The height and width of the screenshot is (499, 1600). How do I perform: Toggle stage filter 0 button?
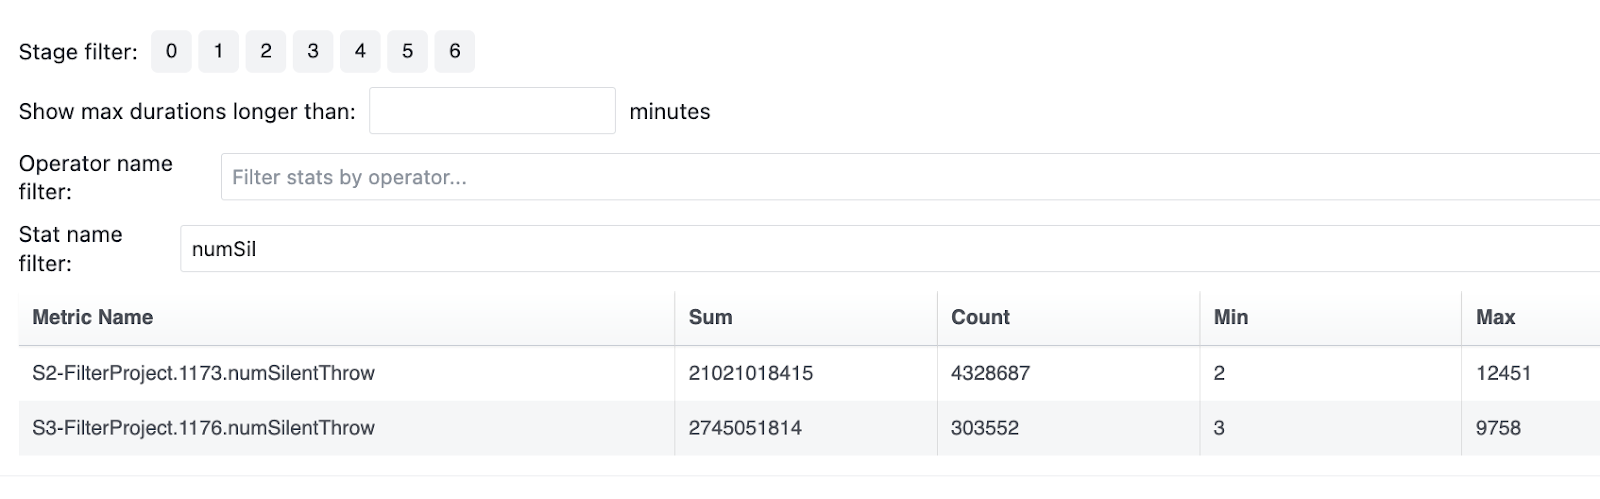coord(171,52)
